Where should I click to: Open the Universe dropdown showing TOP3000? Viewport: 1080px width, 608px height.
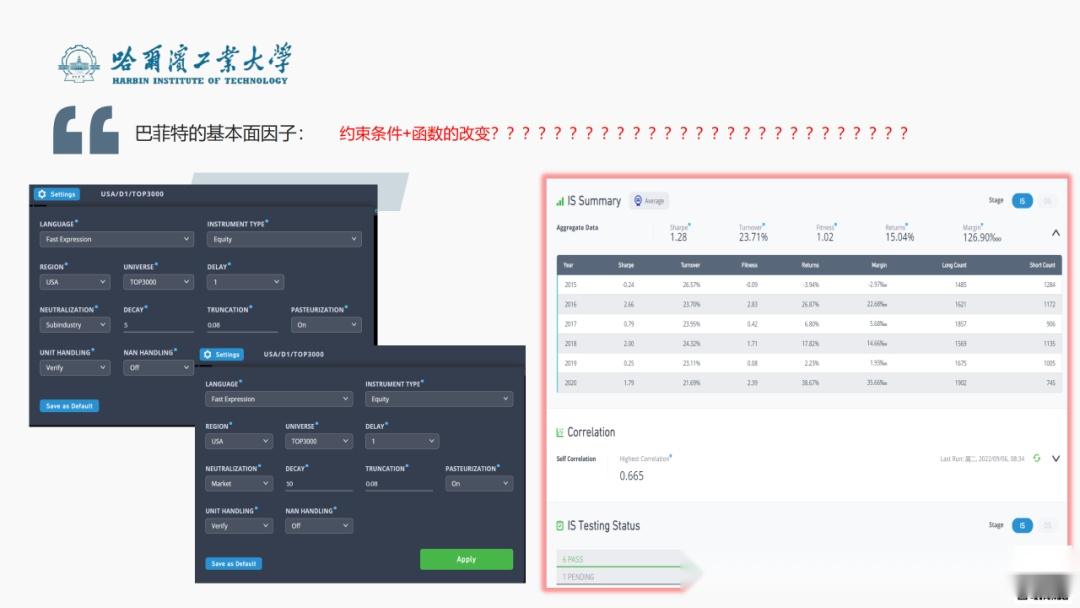click(x=319, y=441)
